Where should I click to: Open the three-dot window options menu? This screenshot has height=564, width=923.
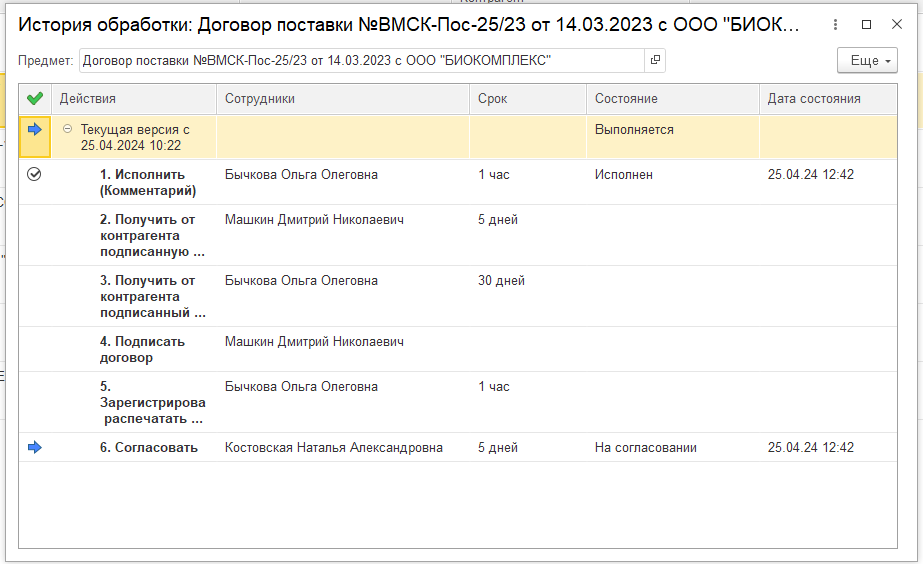pos(835,25)
